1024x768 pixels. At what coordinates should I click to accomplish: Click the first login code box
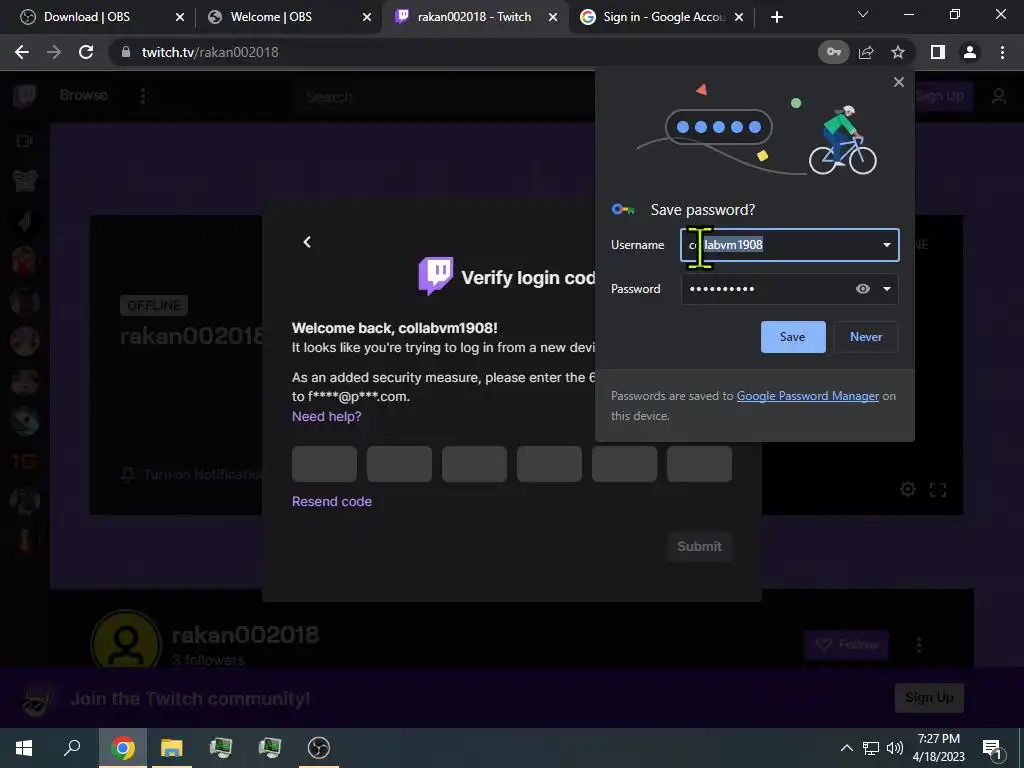click(x=325, y=464)
